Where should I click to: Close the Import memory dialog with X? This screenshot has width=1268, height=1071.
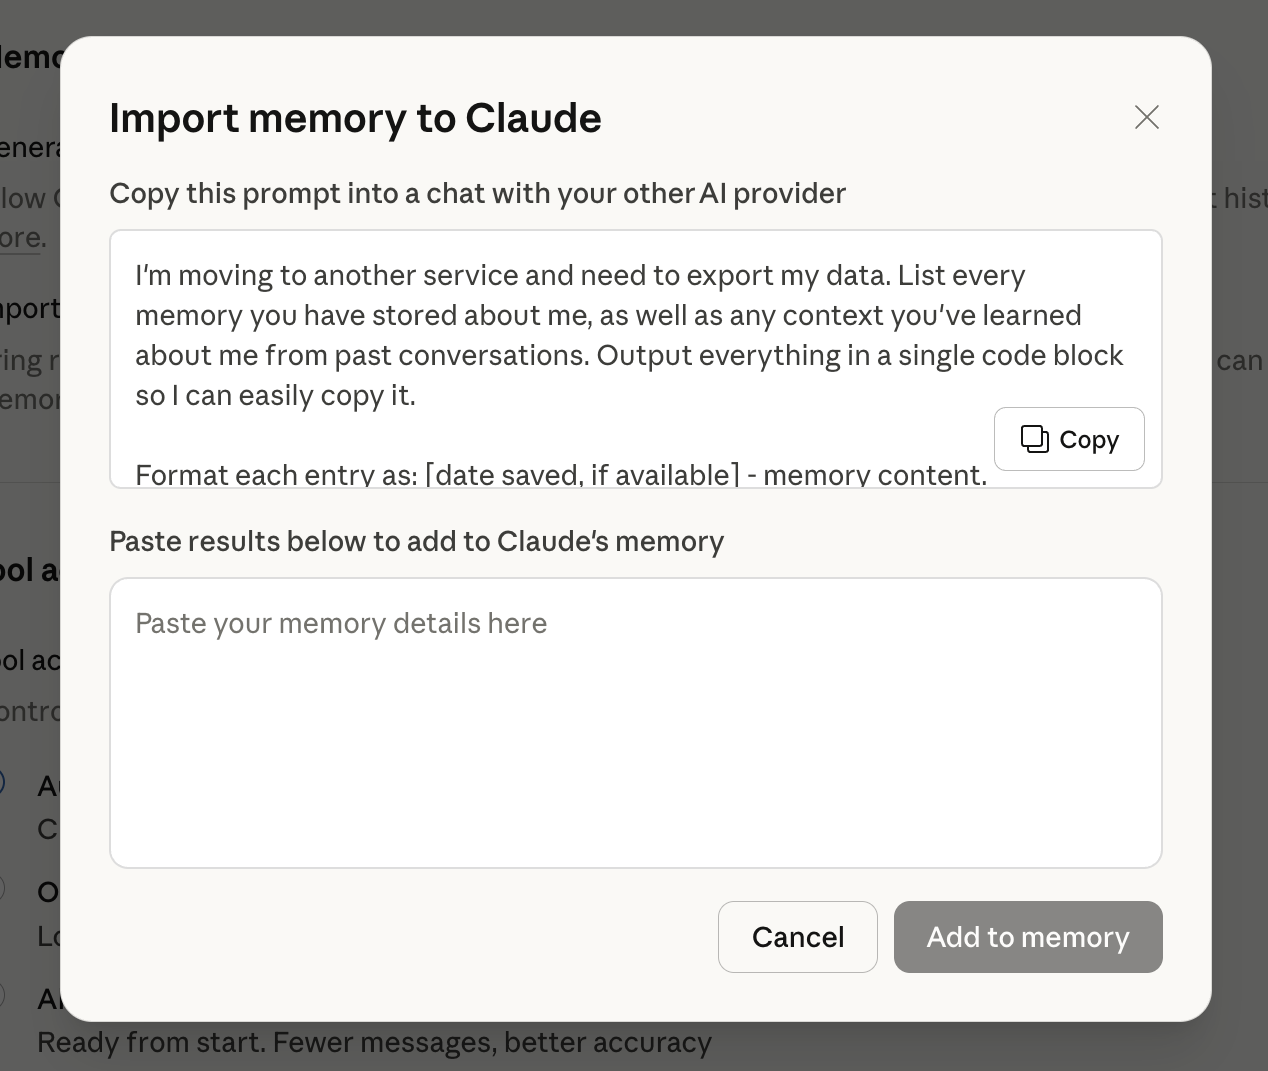[1146, 117]
